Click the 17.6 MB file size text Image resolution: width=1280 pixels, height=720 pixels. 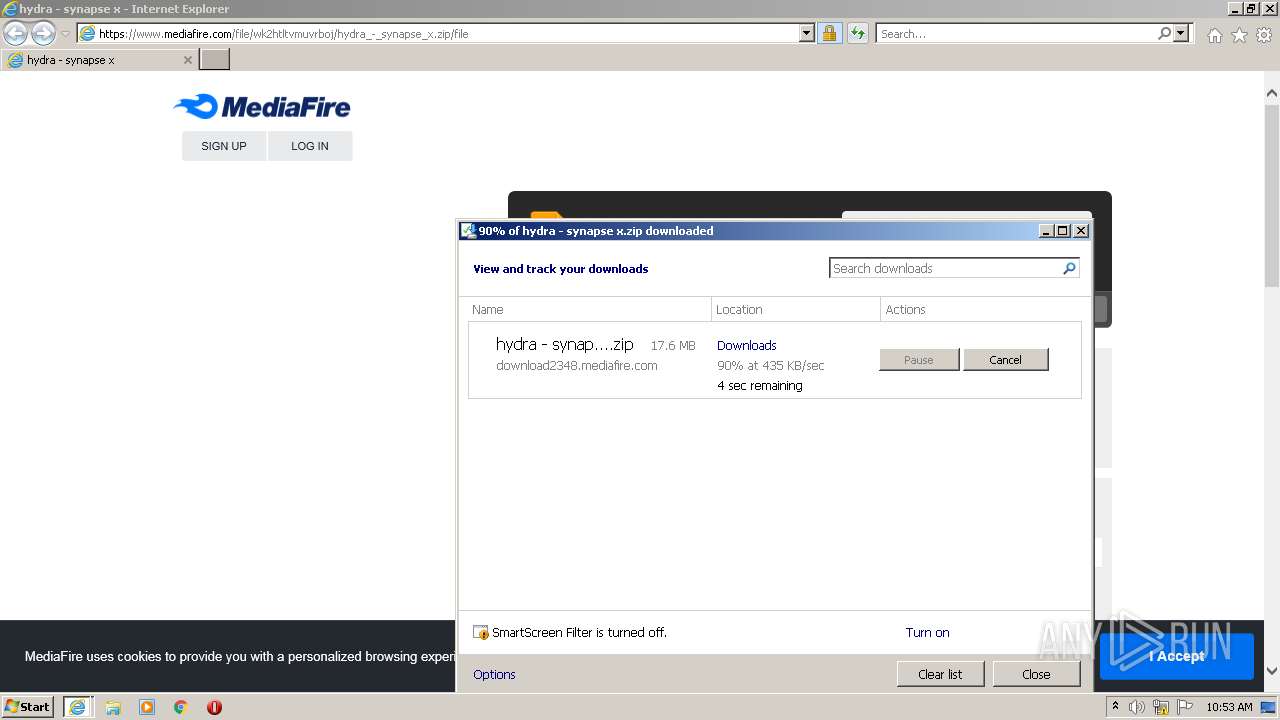click(x=673, y=345)
